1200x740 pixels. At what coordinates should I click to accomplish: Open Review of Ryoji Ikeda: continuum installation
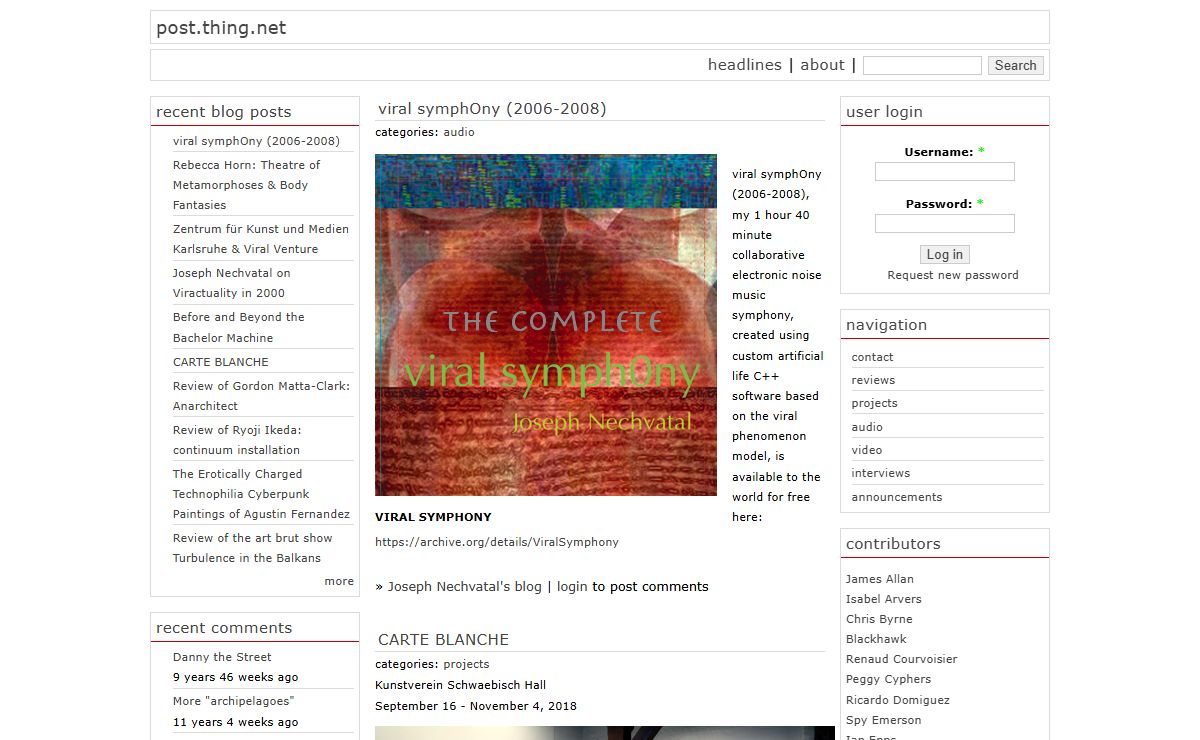click(x=237, y=440)
